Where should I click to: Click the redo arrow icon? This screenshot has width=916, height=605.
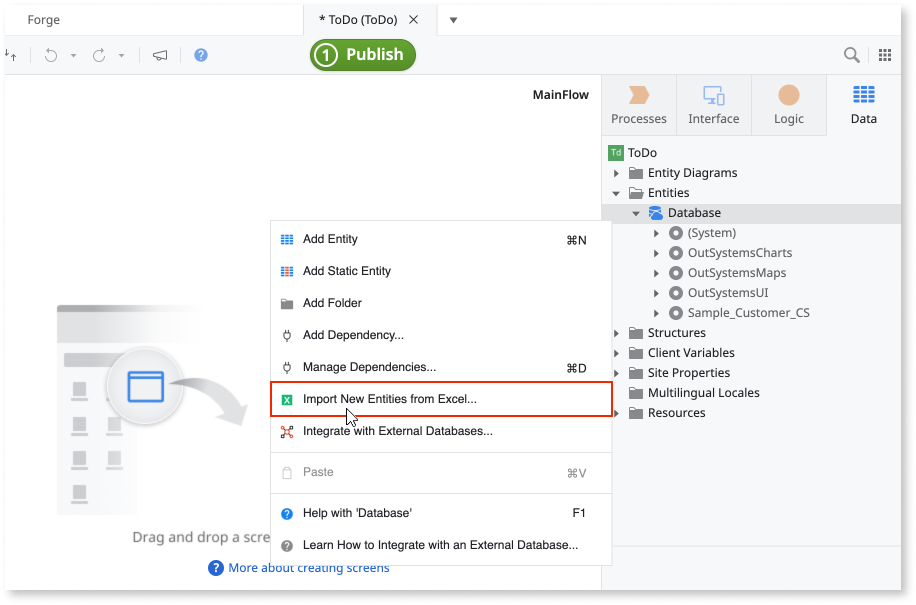tap(99, 55)
